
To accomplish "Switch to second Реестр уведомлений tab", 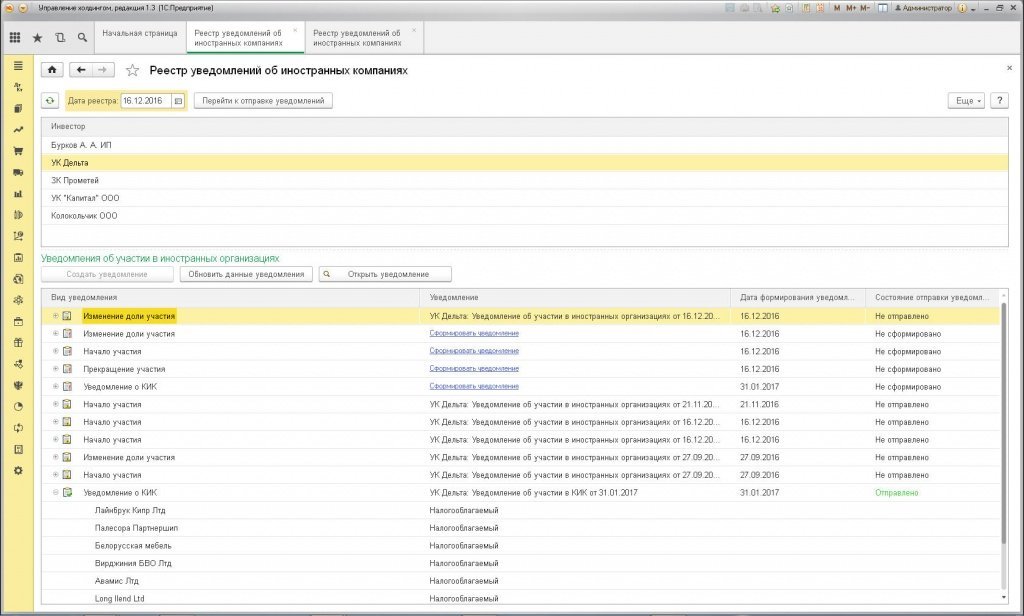I will pyautogui.click(x=357, y=38).
